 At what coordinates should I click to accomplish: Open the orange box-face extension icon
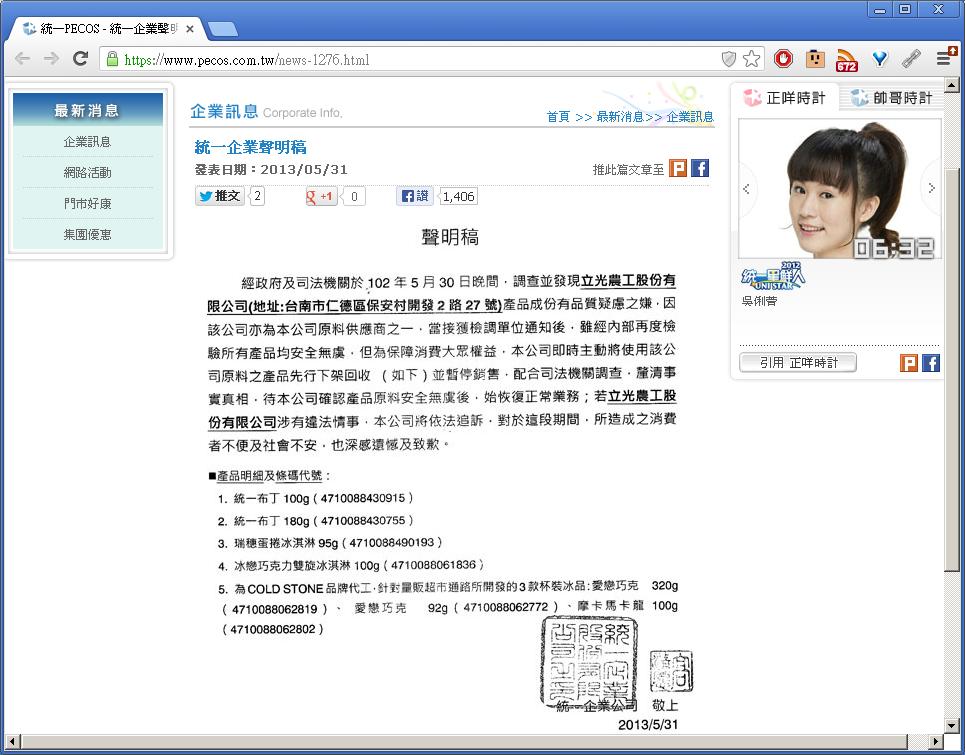tap(815, 58)
